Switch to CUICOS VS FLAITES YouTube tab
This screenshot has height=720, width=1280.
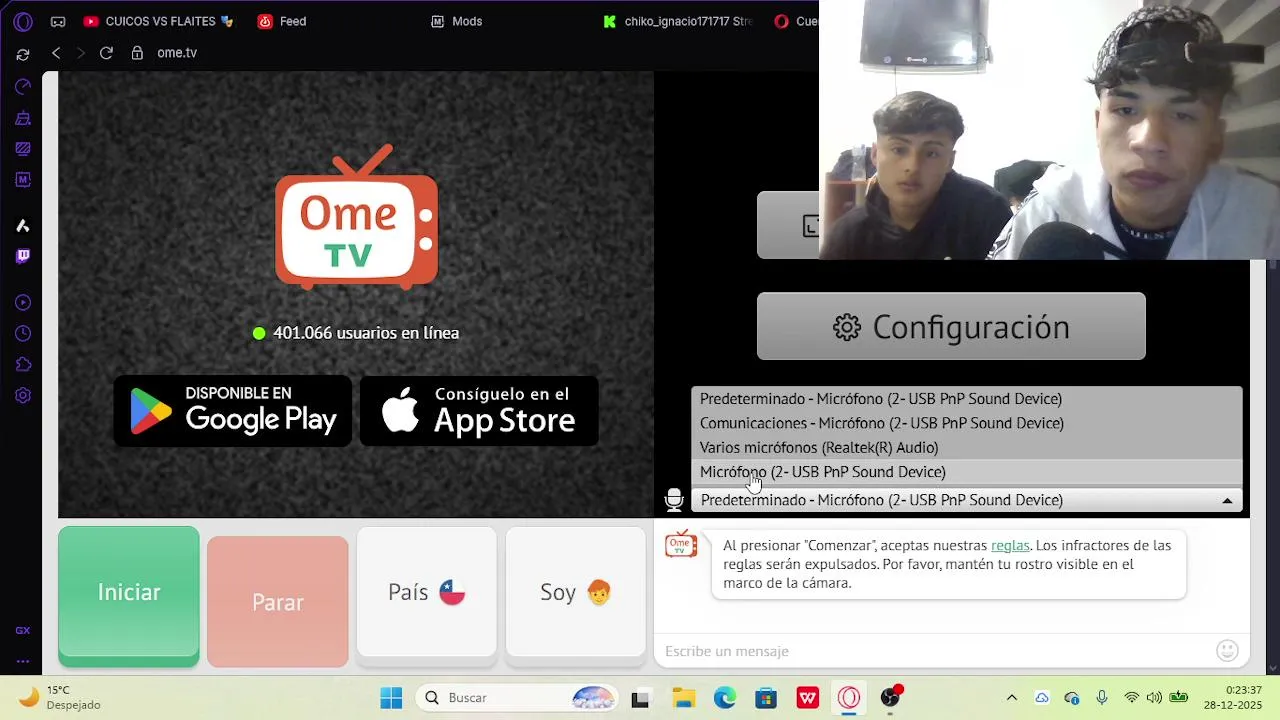point(160,21)
